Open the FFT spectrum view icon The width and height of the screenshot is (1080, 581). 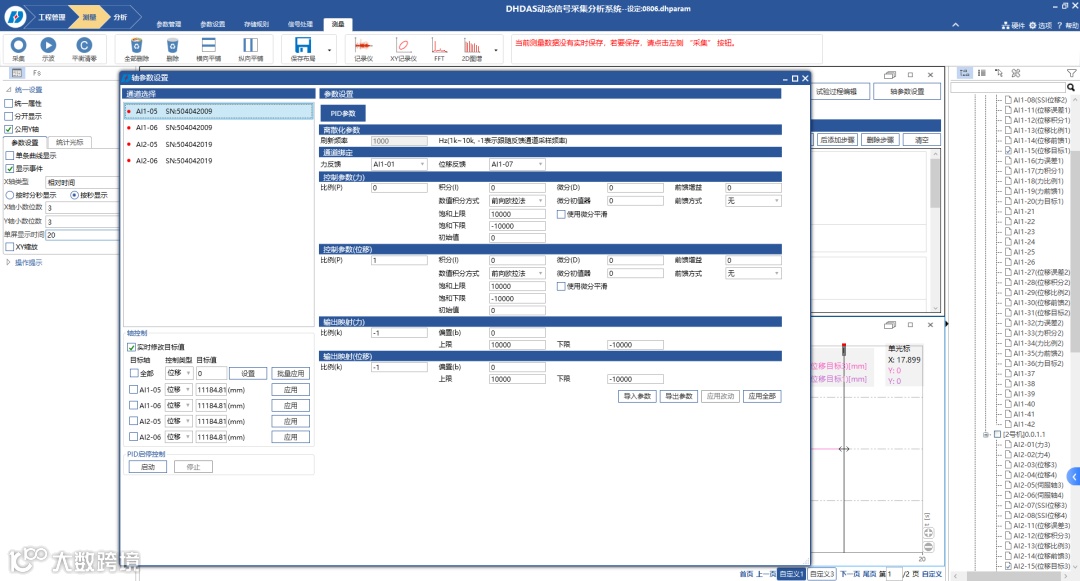point(439,45)
